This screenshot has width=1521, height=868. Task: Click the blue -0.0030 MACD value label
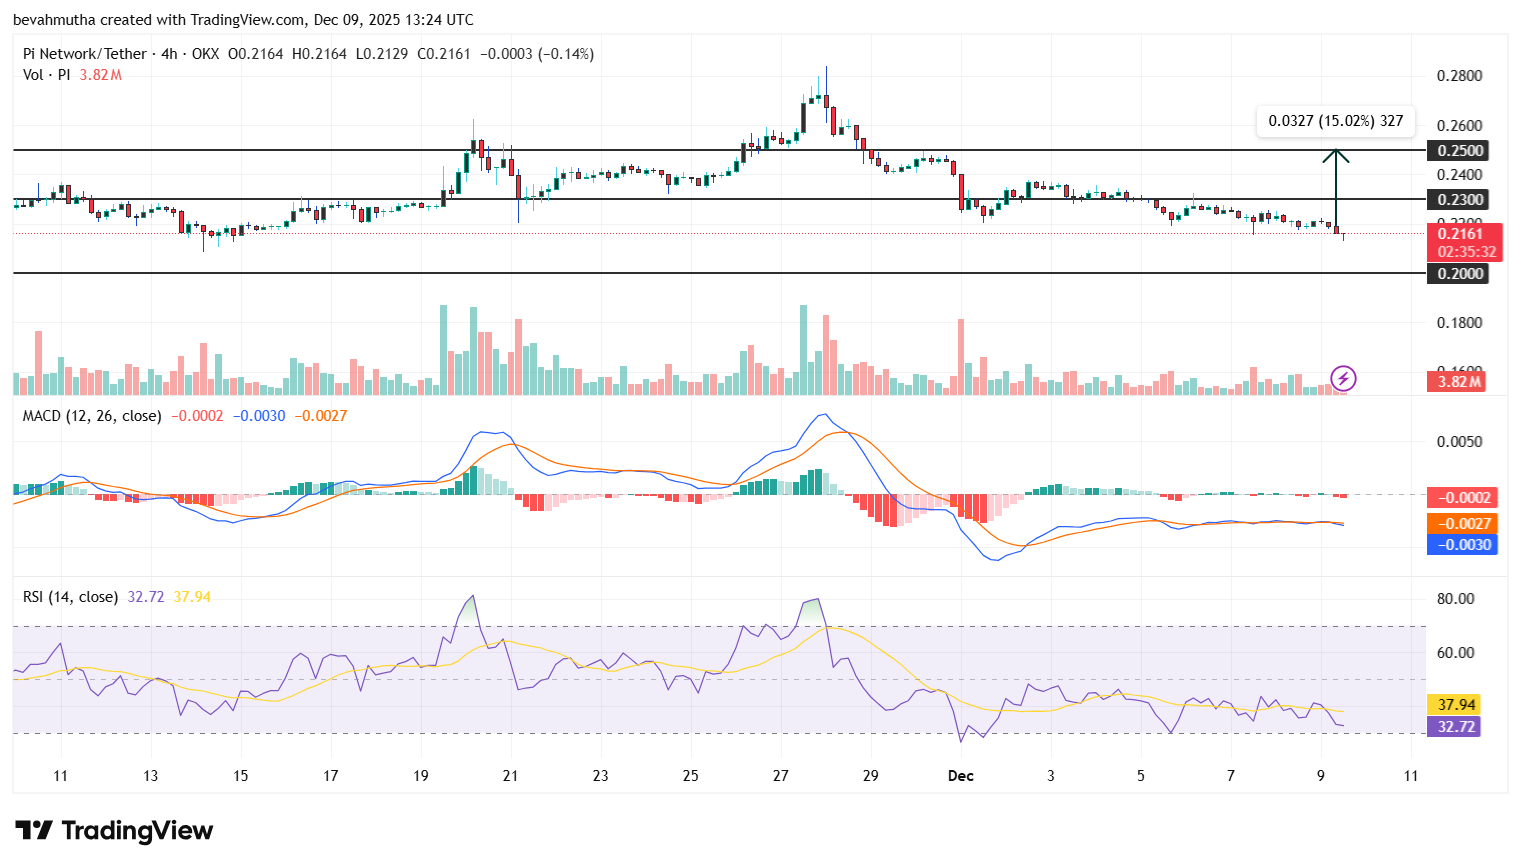click(1462, 544)
